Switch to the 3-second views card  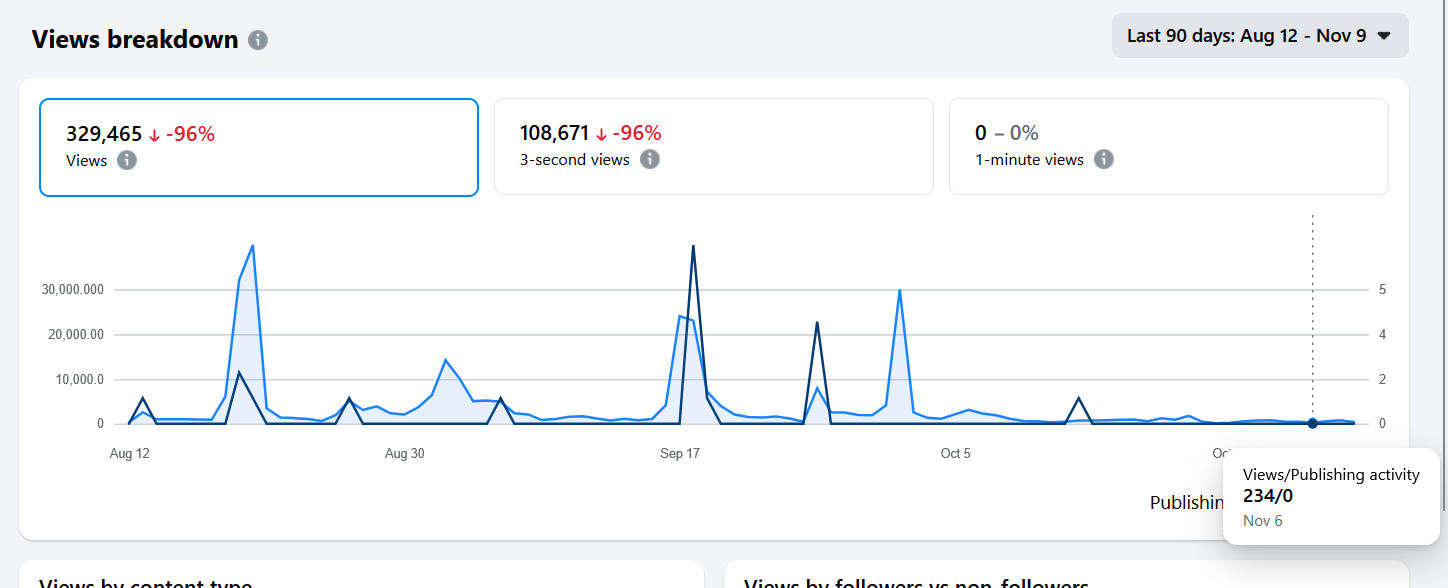pyautogui.click(x=713, y=147)
